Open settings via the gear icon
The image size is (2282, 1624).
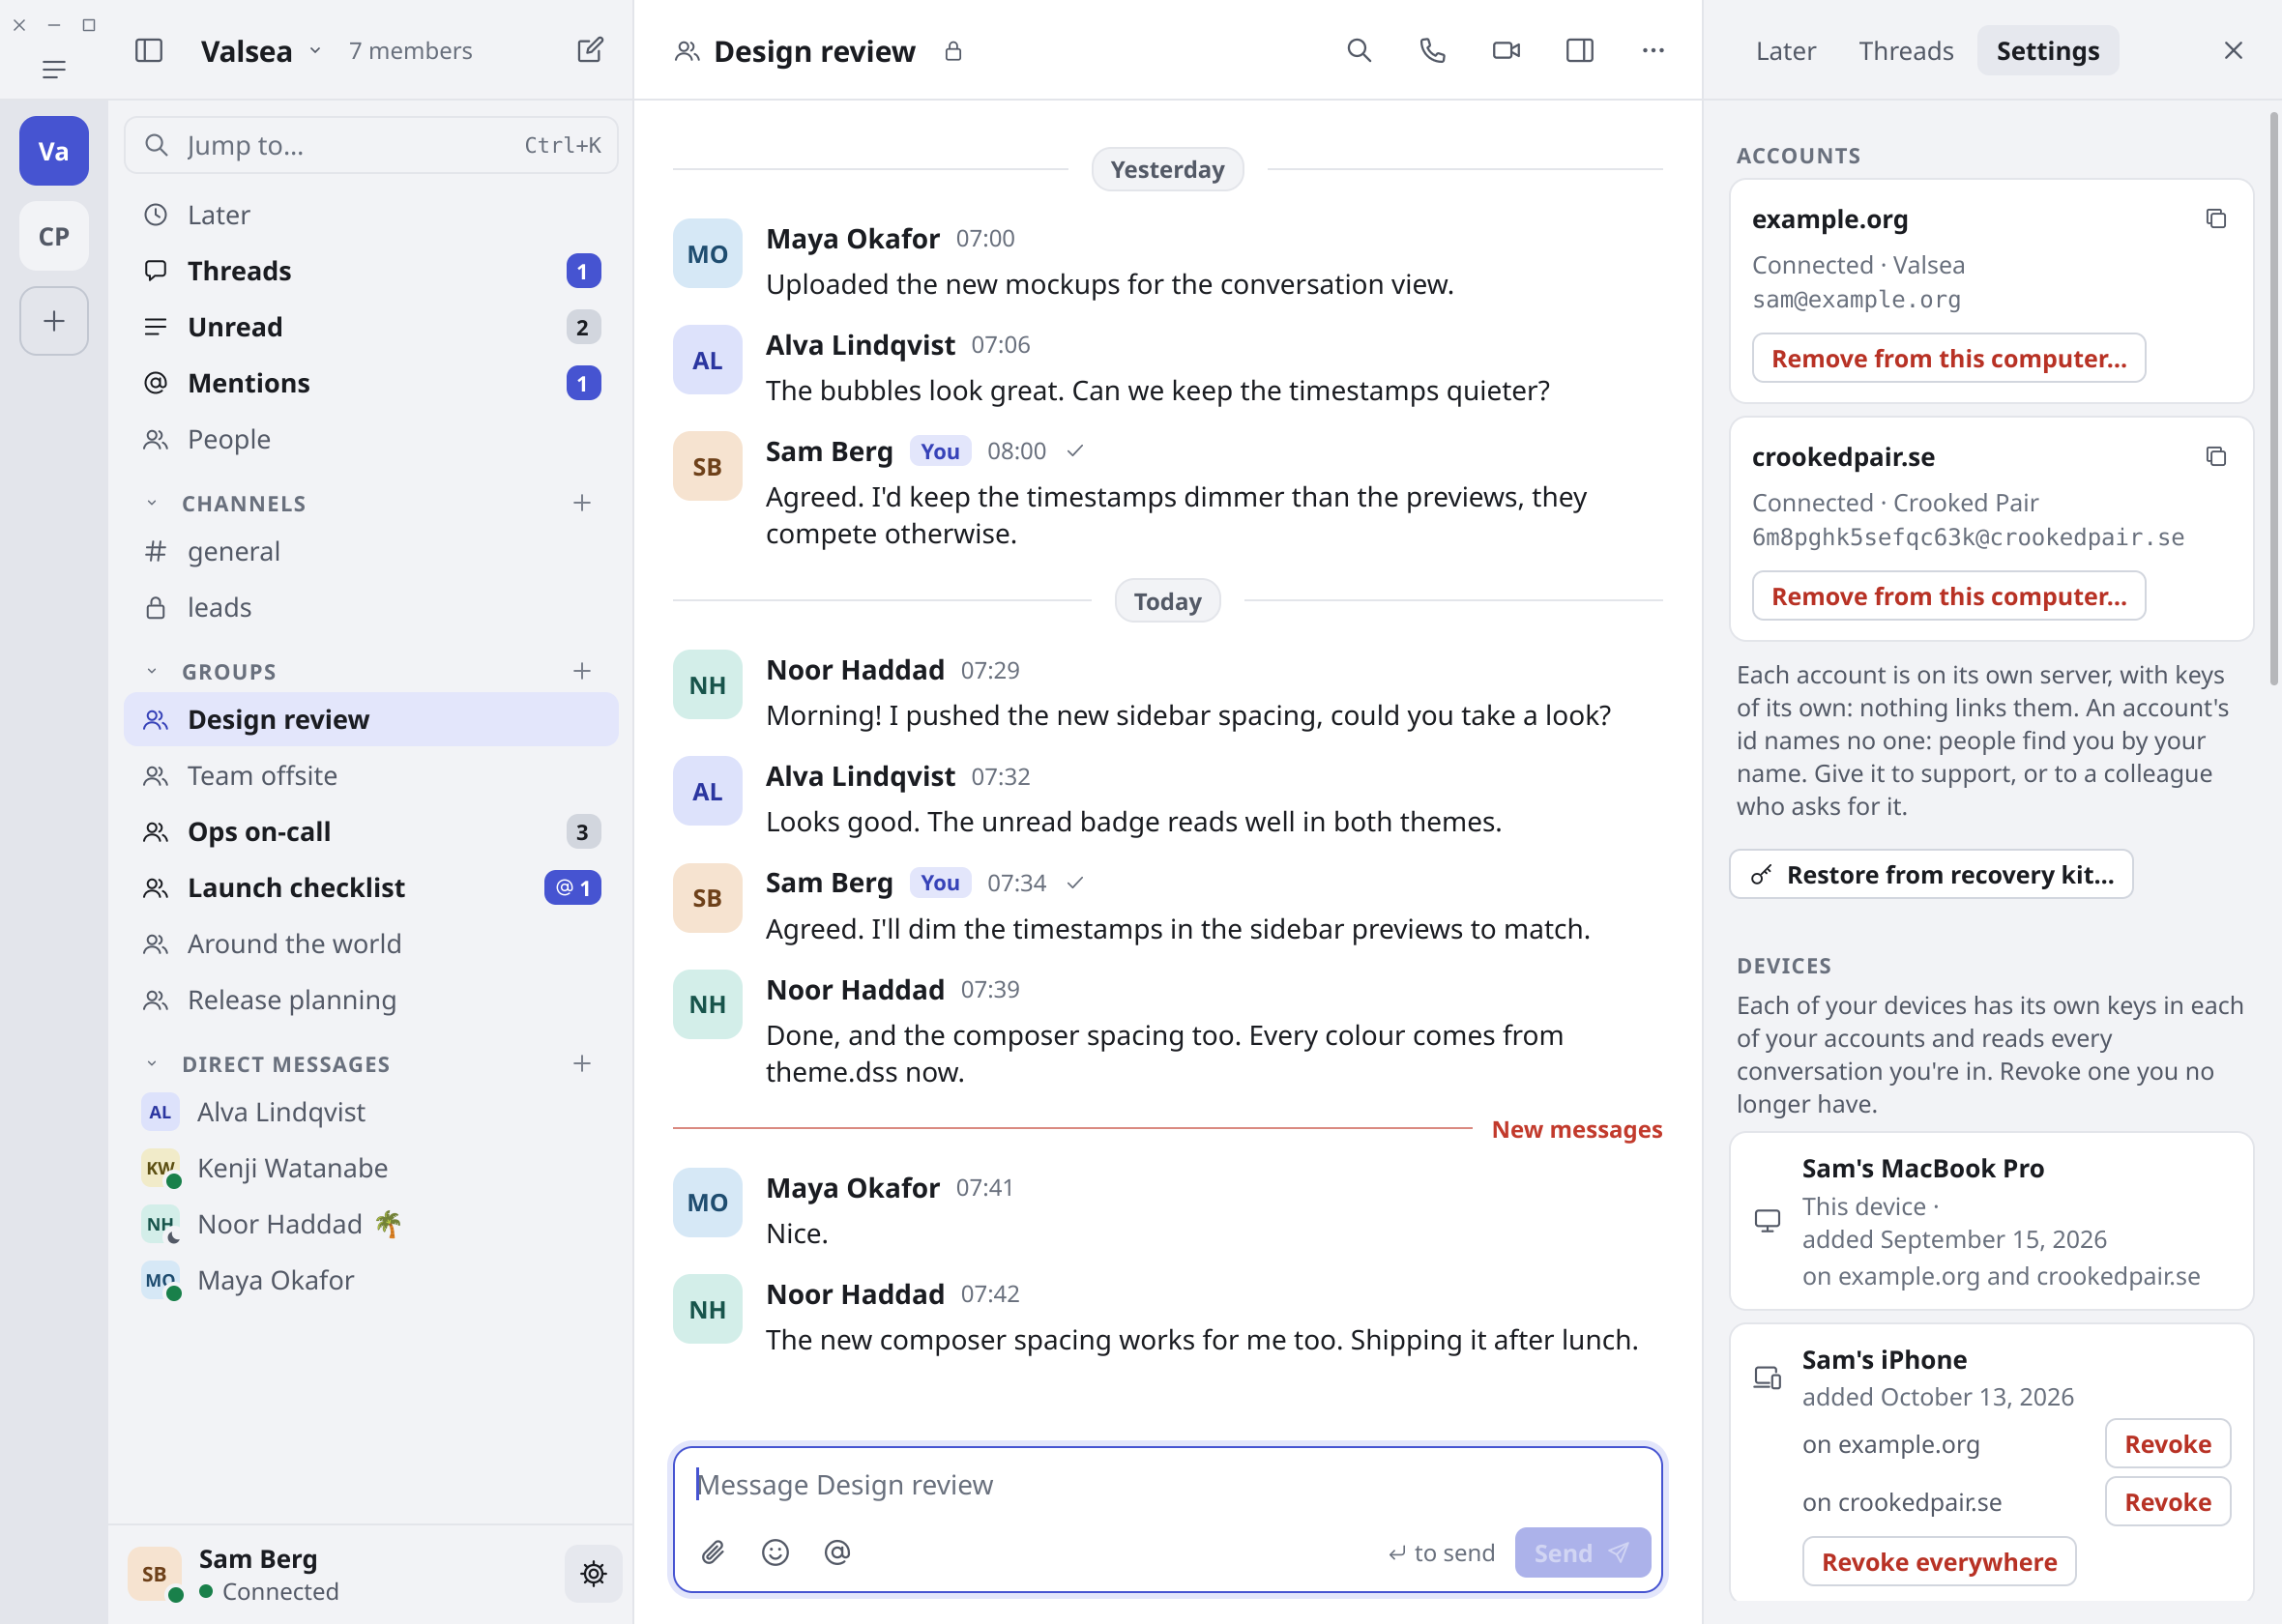pos(593,1573)
